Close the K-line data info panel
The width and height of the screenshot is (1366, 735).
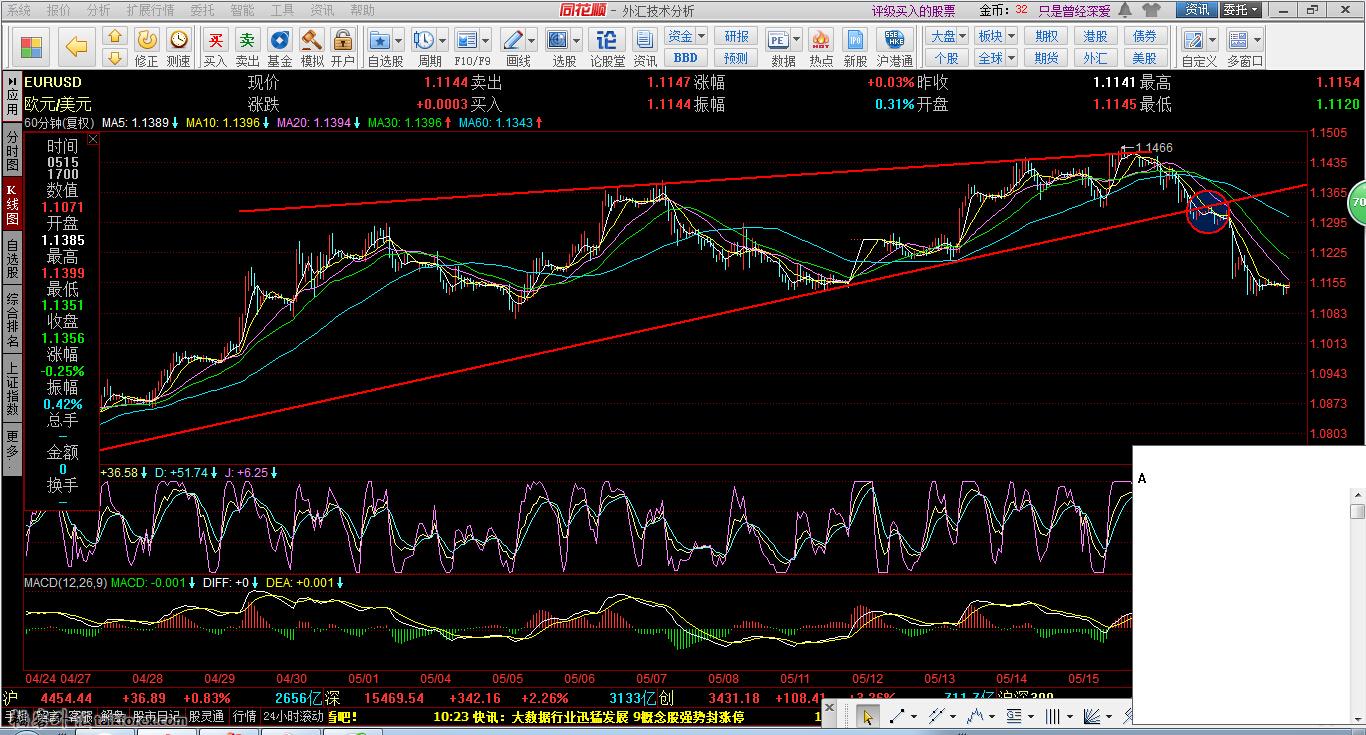coord(92,139)
